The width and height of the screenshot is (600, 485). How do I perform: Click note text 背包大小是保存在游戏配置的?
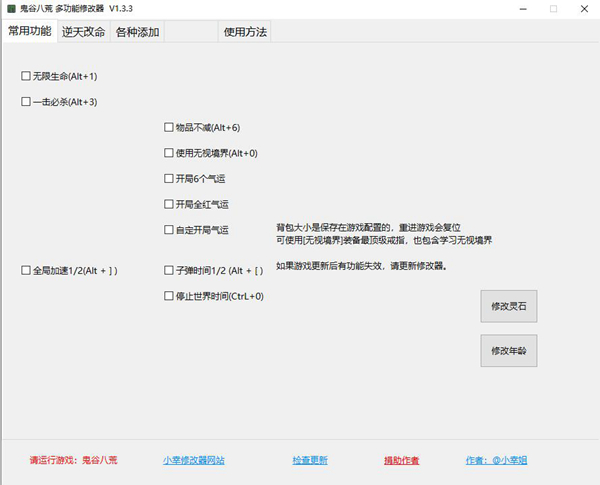tap(333, 228)
